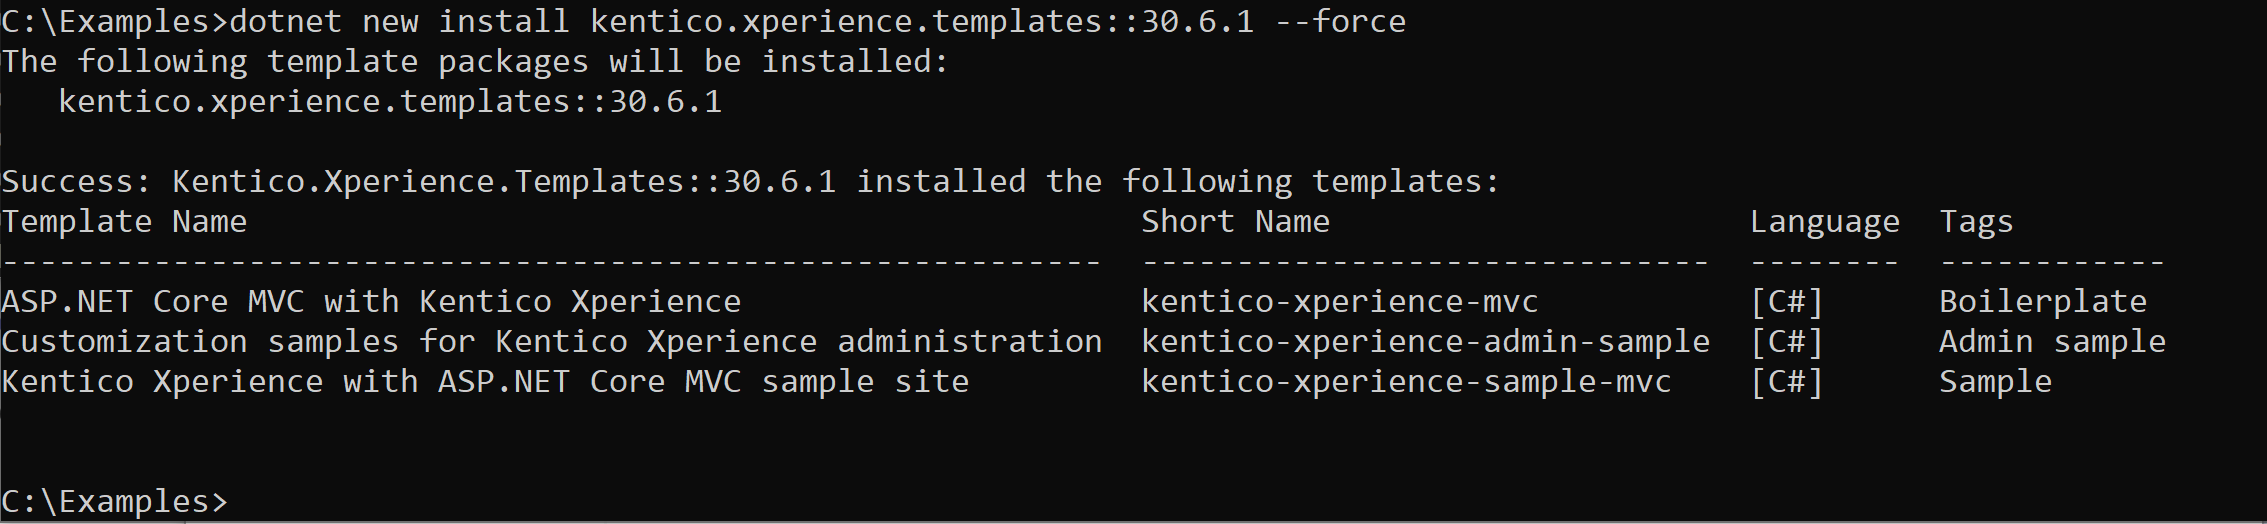Screen dimensions: 2267x524
Task: Click the "Language" column header
Action: pyautogui.click(x=1824, y=221)
